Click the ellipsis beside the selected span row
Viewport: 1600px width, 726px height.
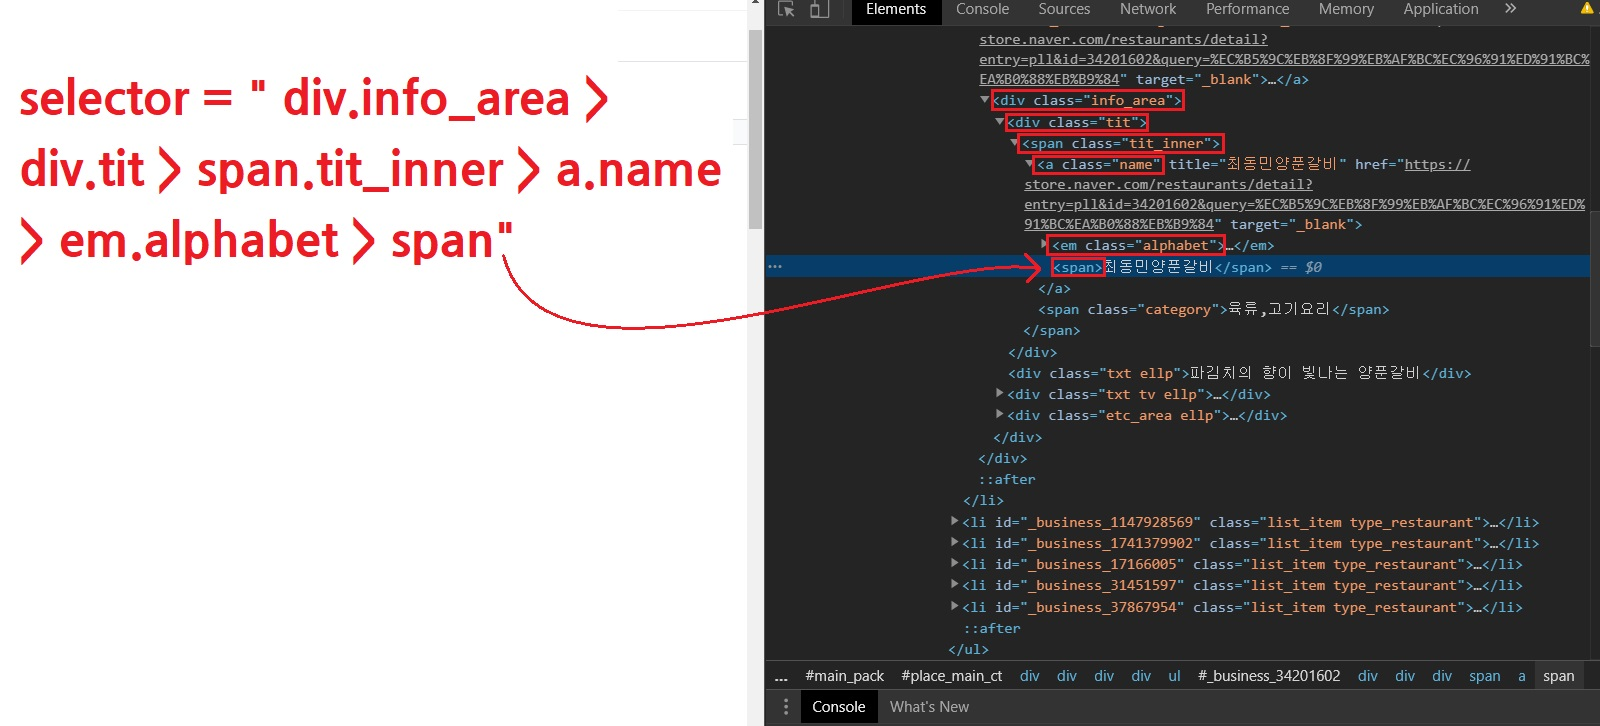(775, 267)
